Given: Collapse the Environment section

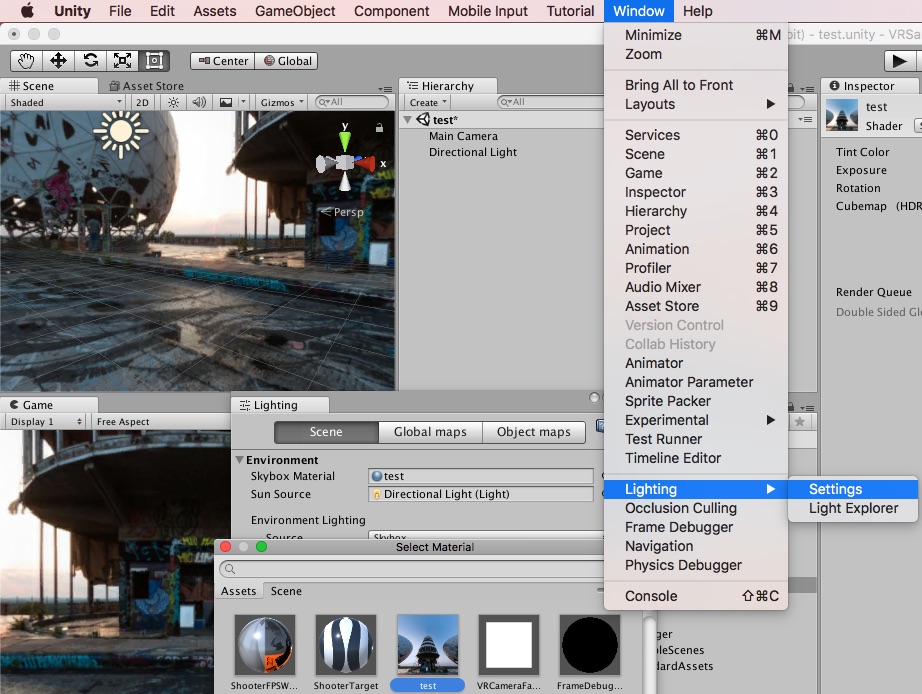Looking at the screenshot, I should click(239, 459).
